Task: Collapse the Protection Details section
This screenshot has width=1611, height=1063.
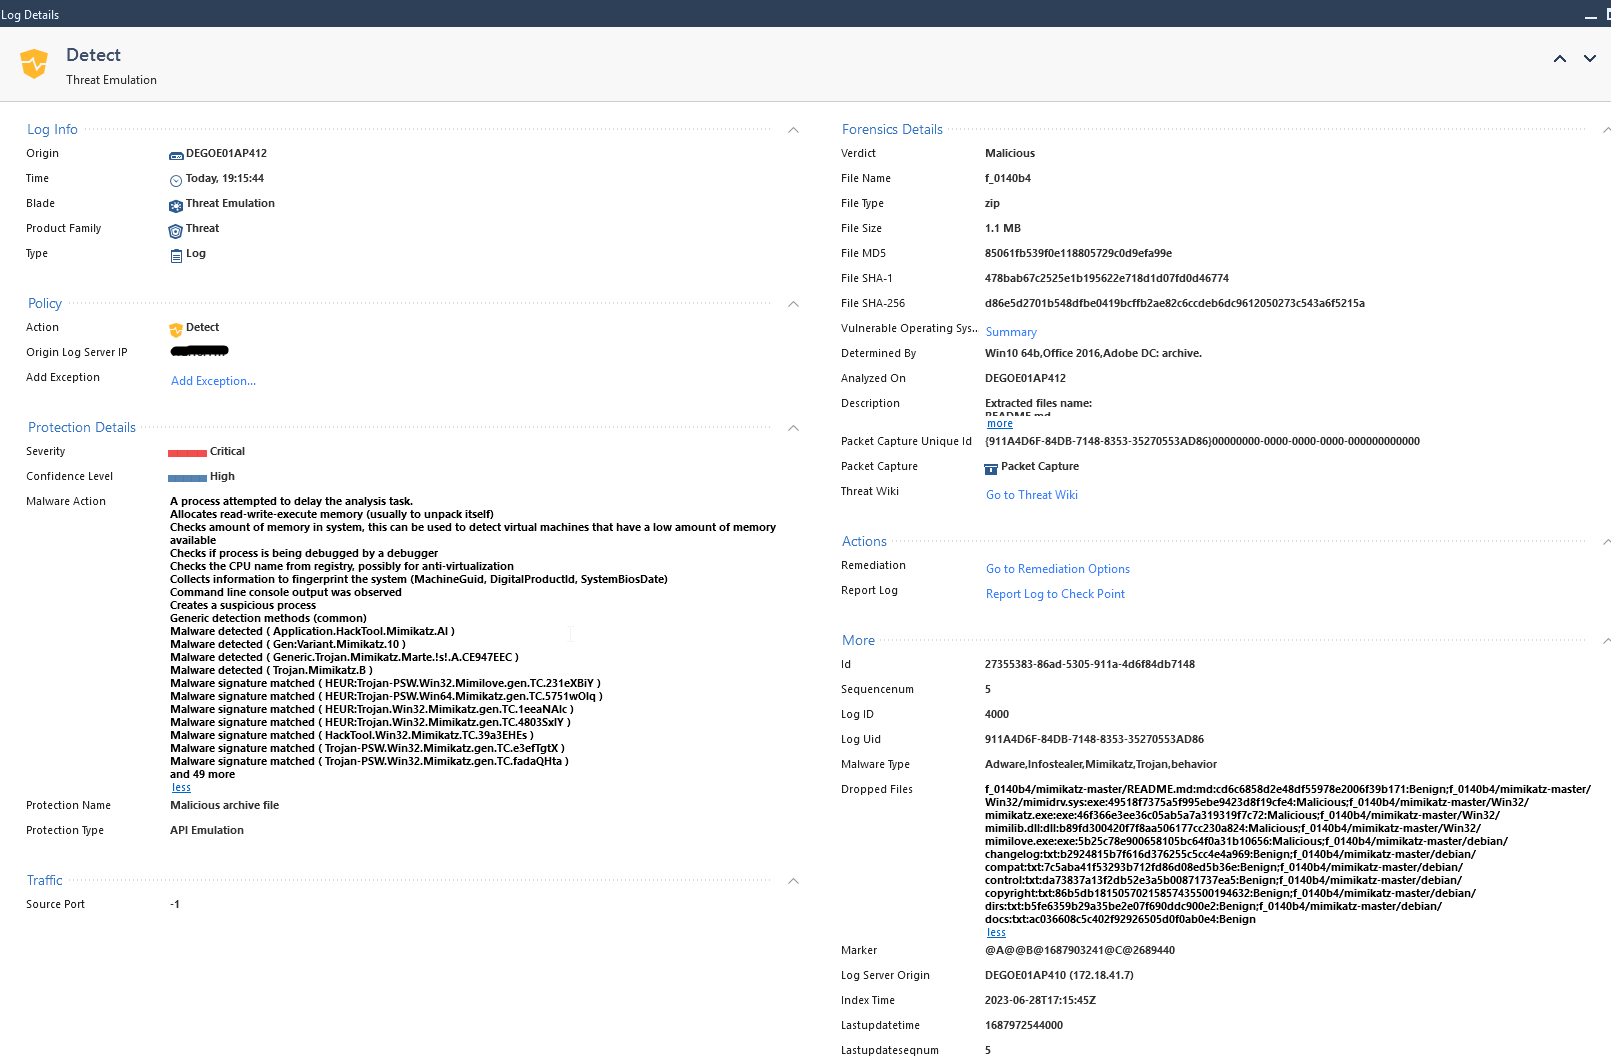Action: (793, 428)
